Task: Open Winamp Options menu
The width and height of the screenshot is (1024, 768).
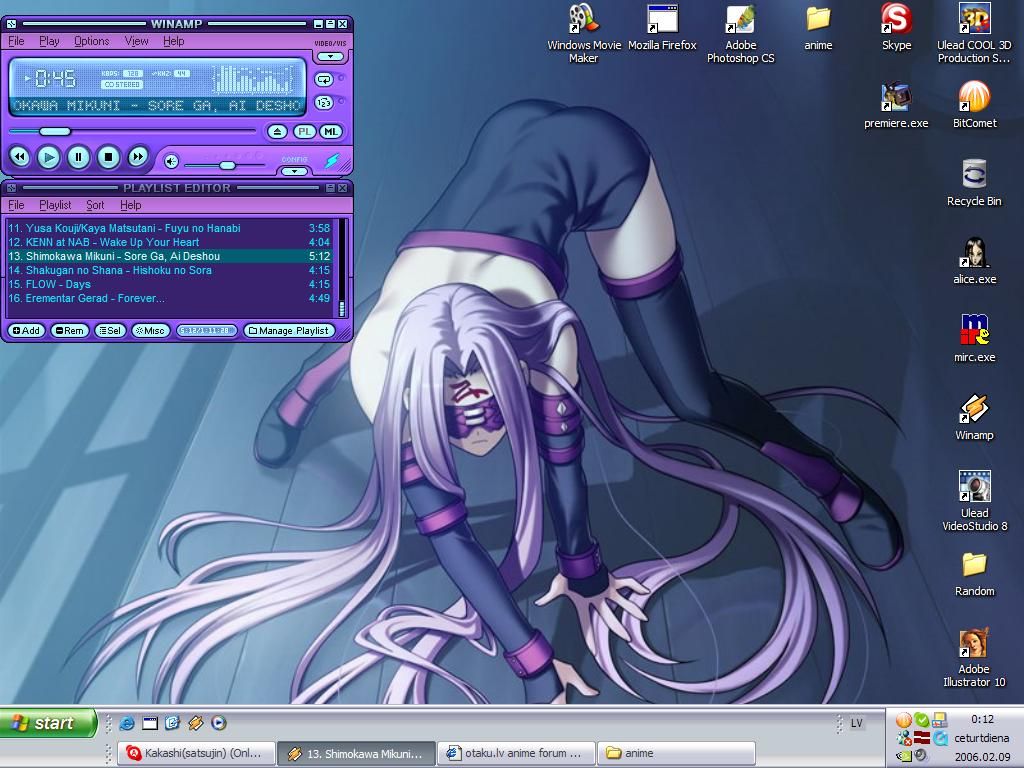Action: (91, 41)
